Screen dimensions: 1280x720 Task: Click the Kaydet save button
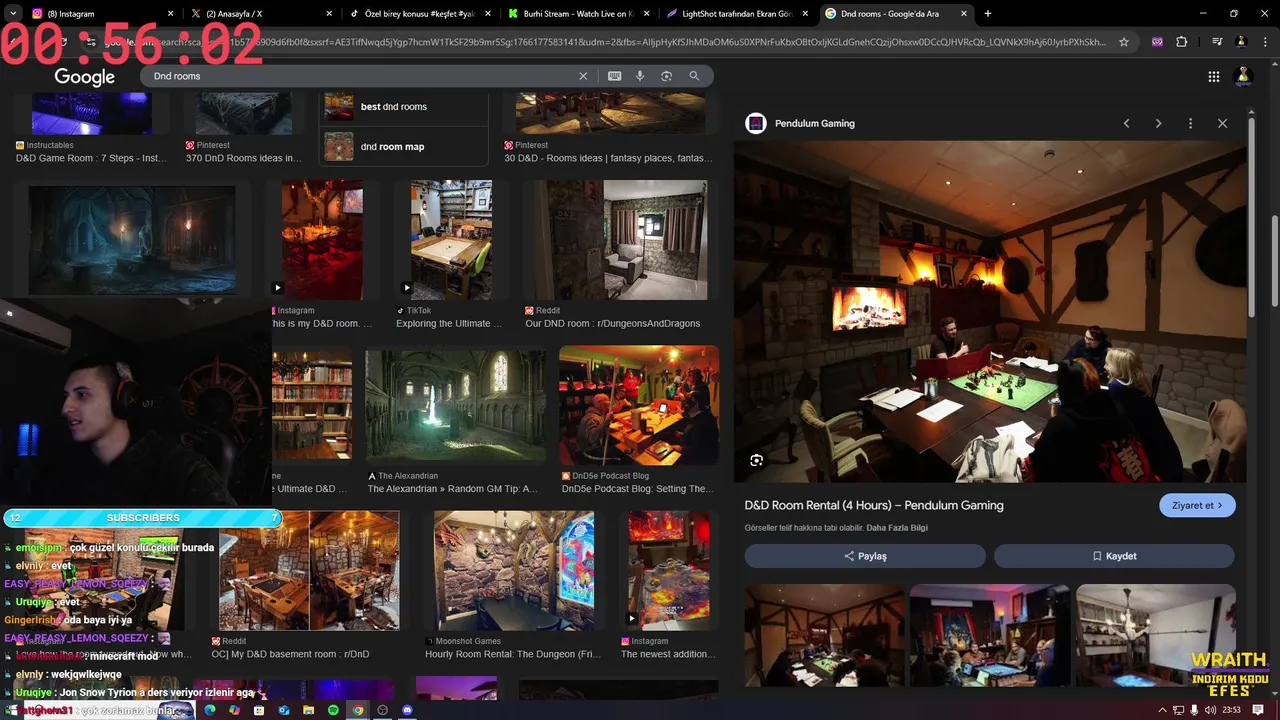click(1114, 556)
